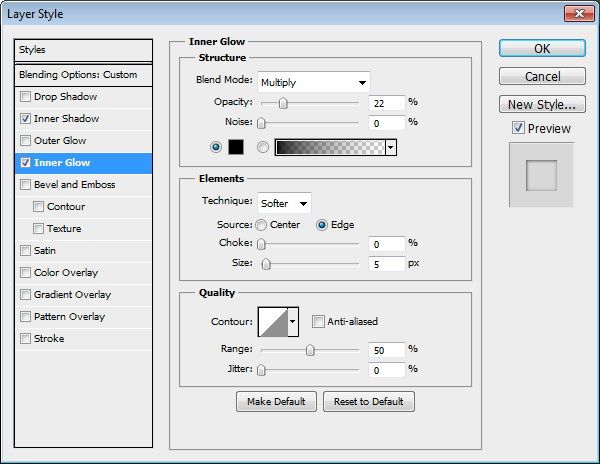Turn on the Satin checkbox

25,251
